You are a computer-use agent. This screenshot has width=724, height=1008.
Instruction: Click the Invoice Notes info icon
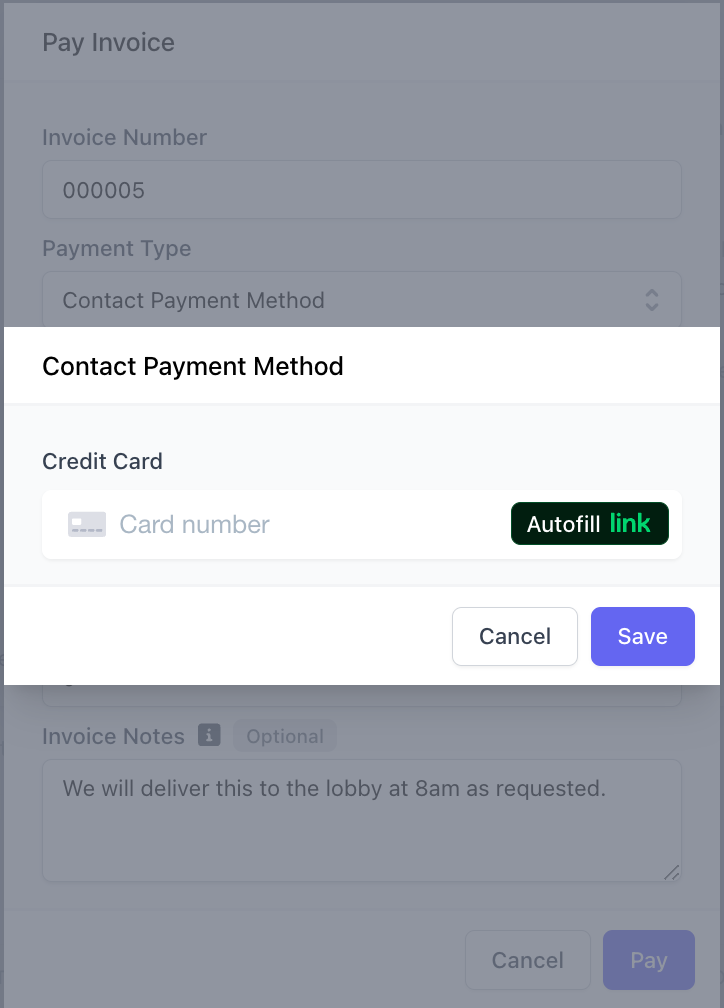[209, 735]
